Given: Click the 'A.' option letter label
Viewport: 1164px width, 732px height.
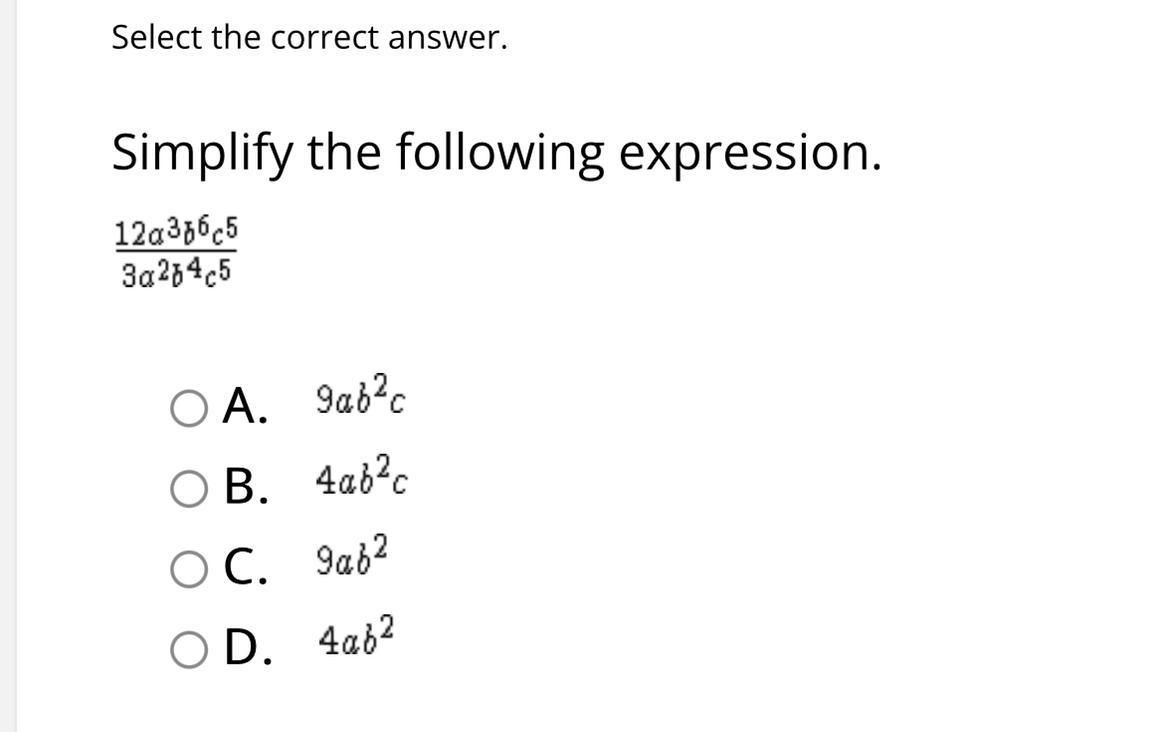Looking at the screenshot, I should 245,407.
